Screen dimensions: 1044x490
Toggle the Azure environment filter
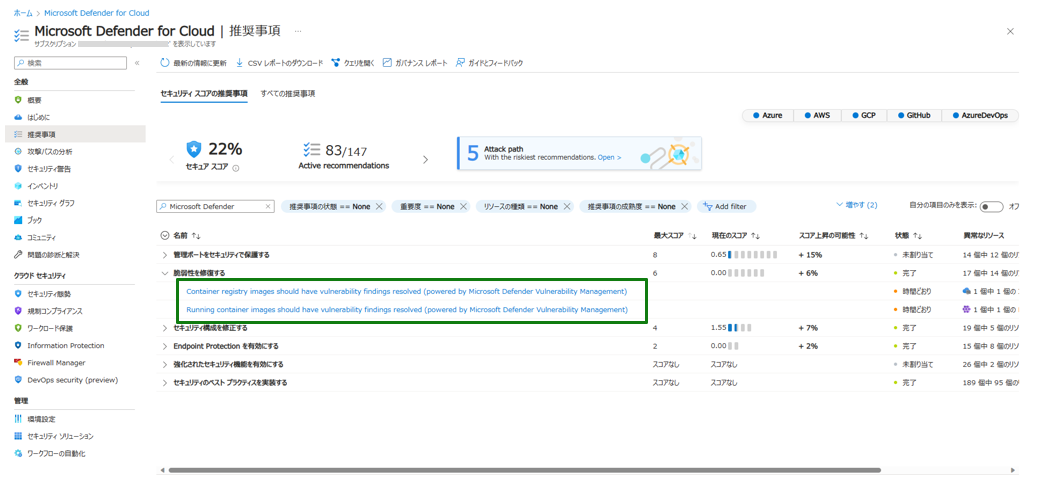click(767, 115)
